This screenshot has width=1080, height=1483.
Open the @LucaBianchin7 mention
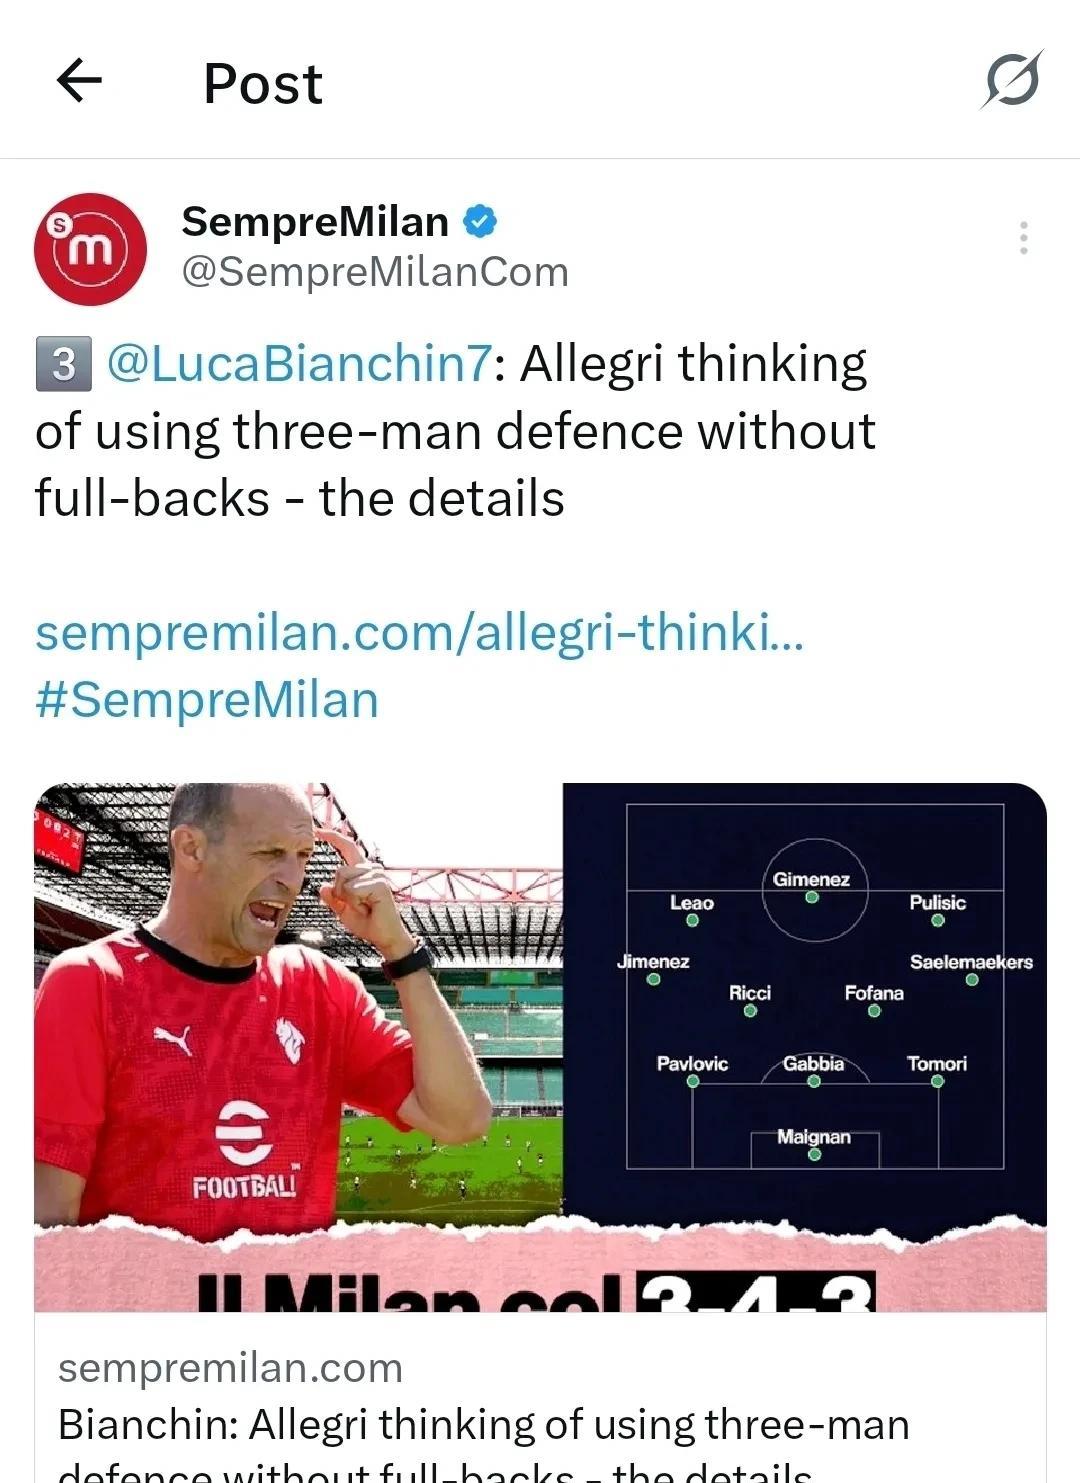coord(299,363)
